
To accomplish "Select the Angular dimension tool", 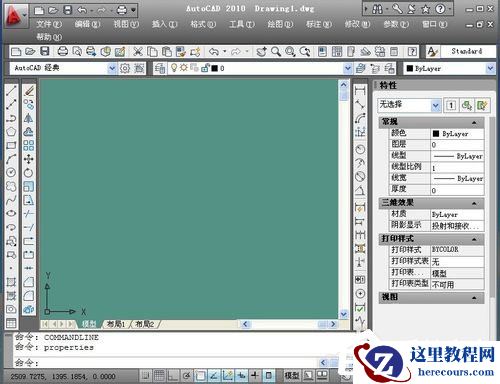I will click(360, 190).
